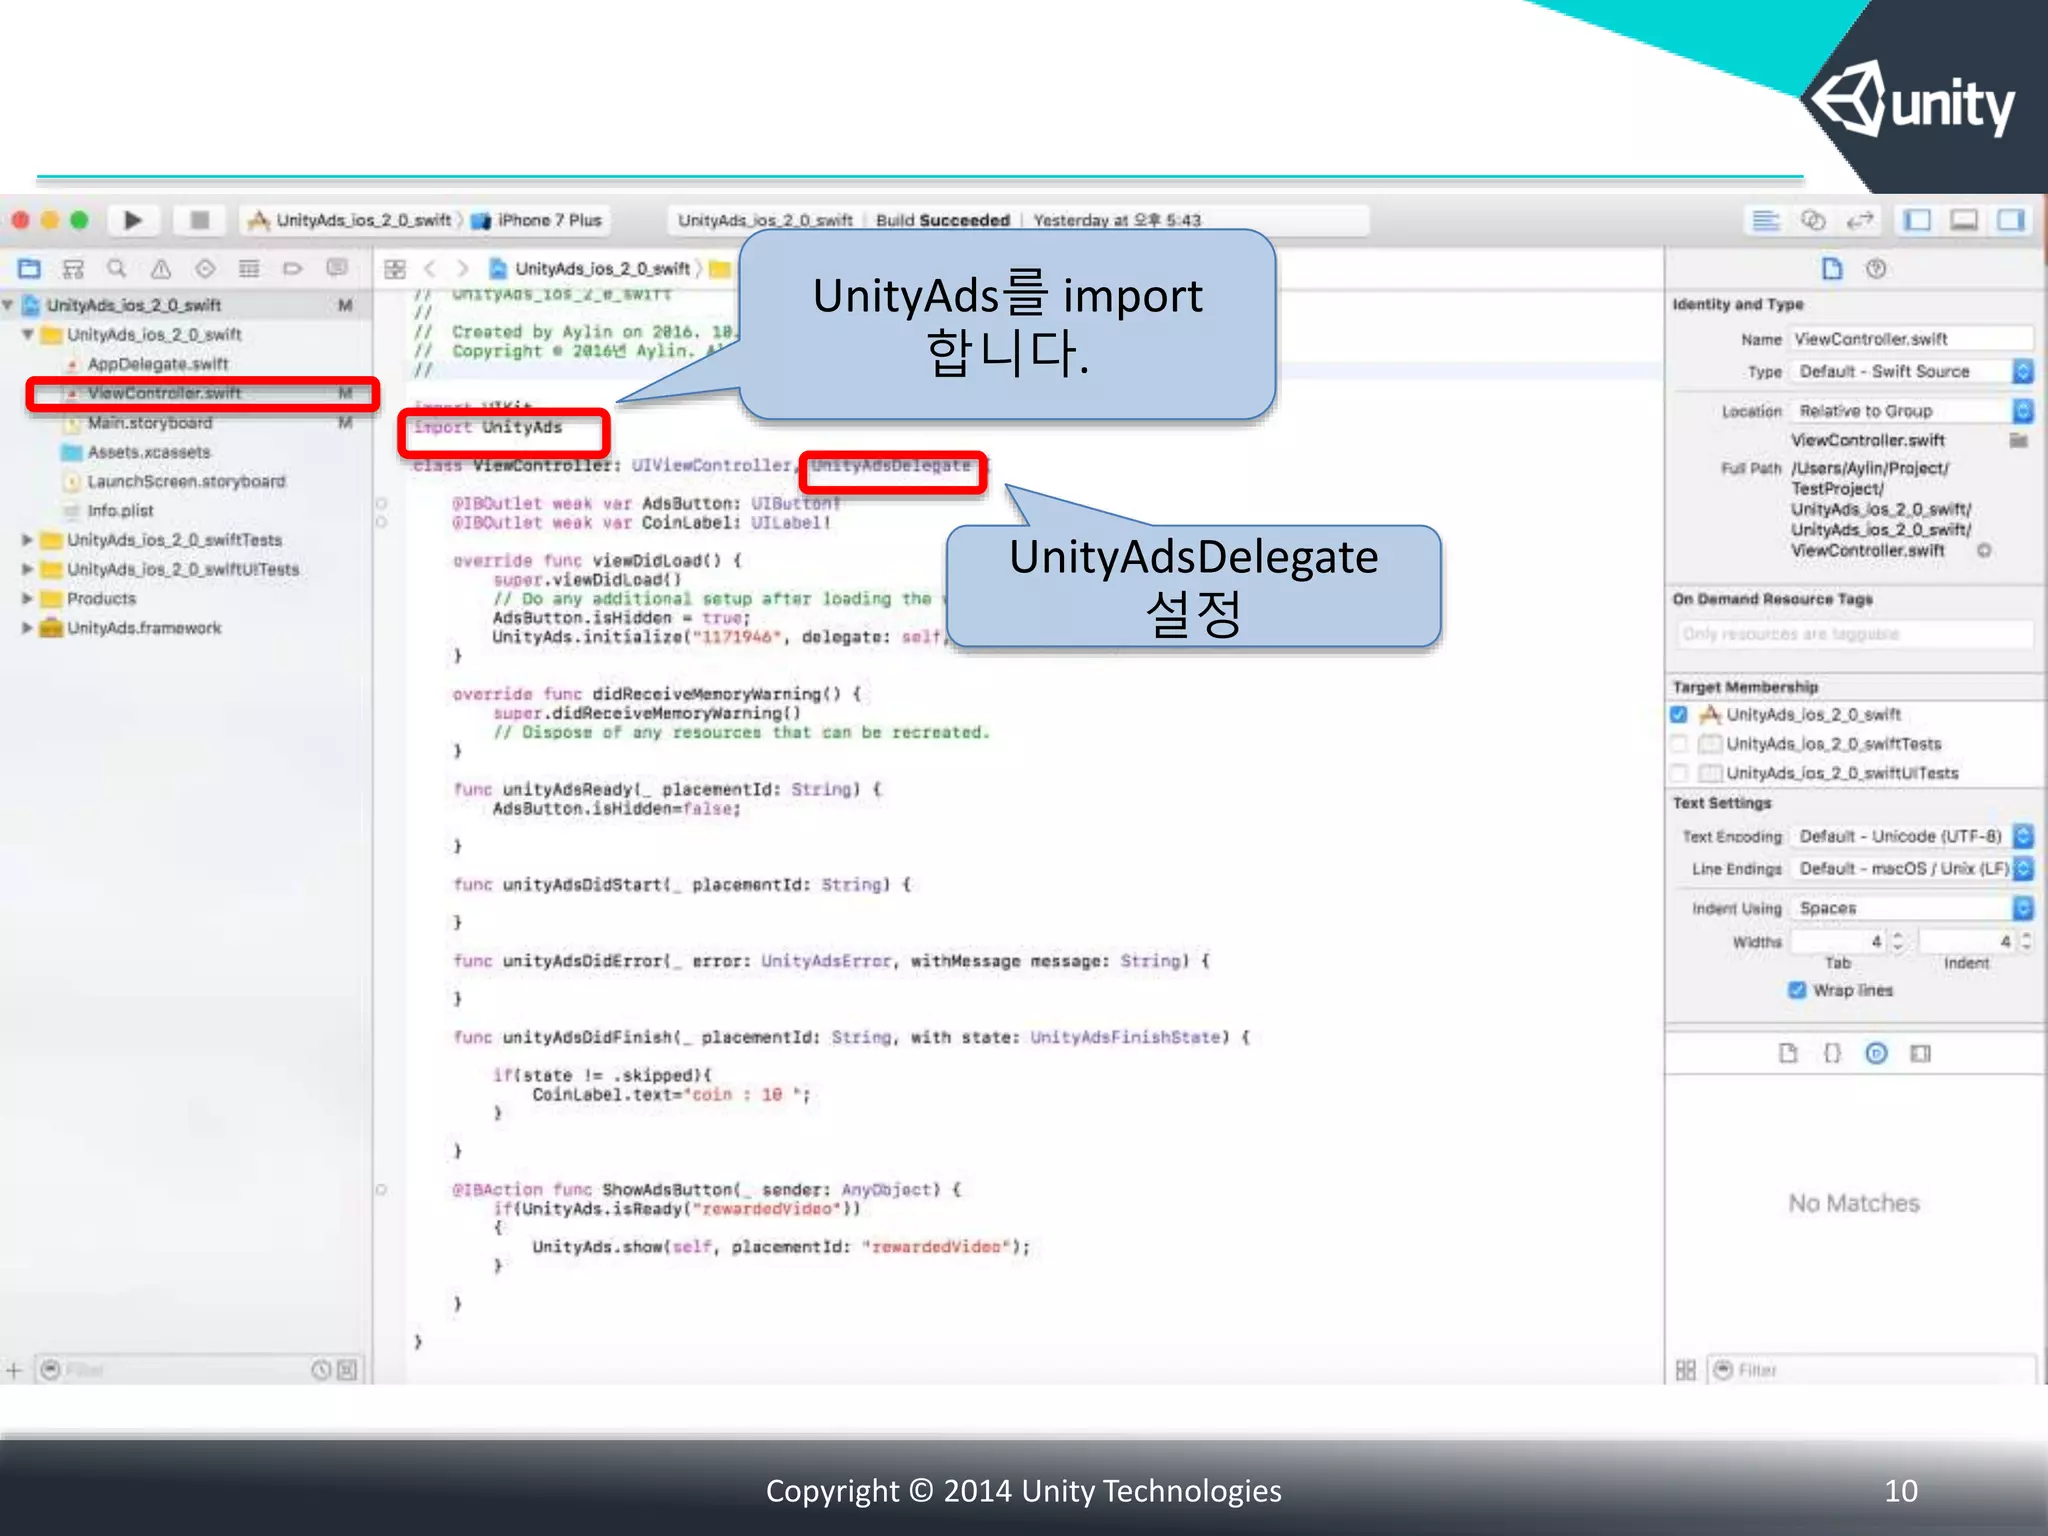Add a new file with plus button
Screen dimensions: 2048x1536
(14, 1370)
